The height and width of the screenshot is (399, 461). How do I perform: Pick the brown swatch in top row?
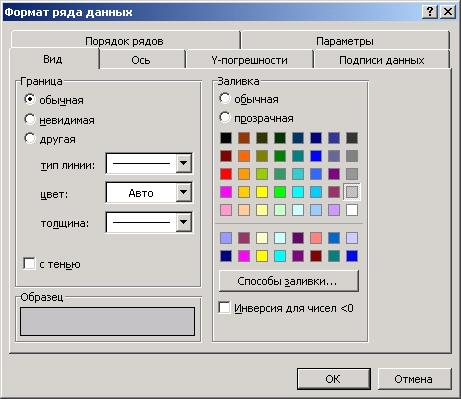pos(244,138)
